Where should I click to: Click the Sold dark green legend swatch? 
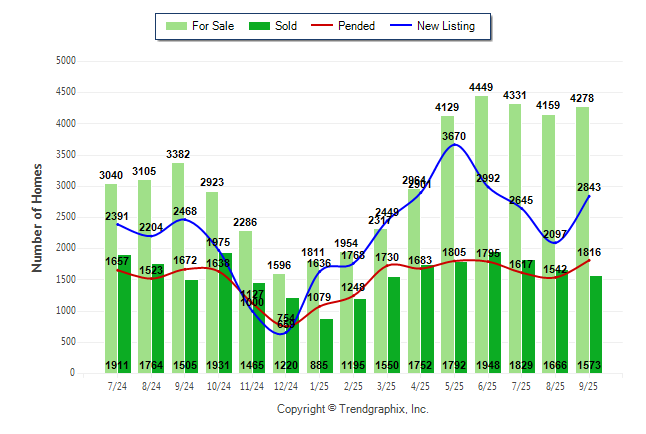256,26
